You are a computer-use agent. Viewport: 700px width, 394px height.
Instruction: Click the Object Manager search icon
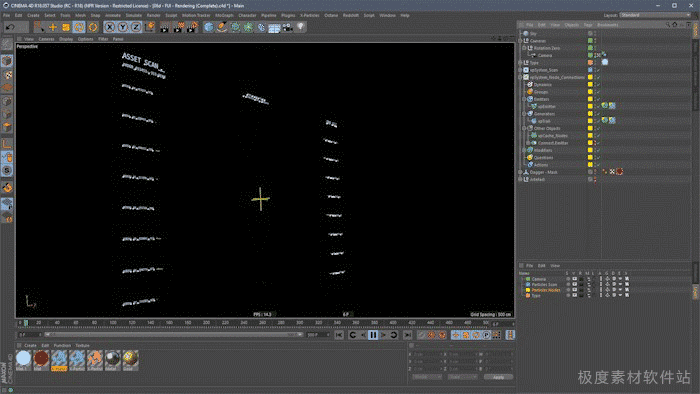tap(668, 25)
